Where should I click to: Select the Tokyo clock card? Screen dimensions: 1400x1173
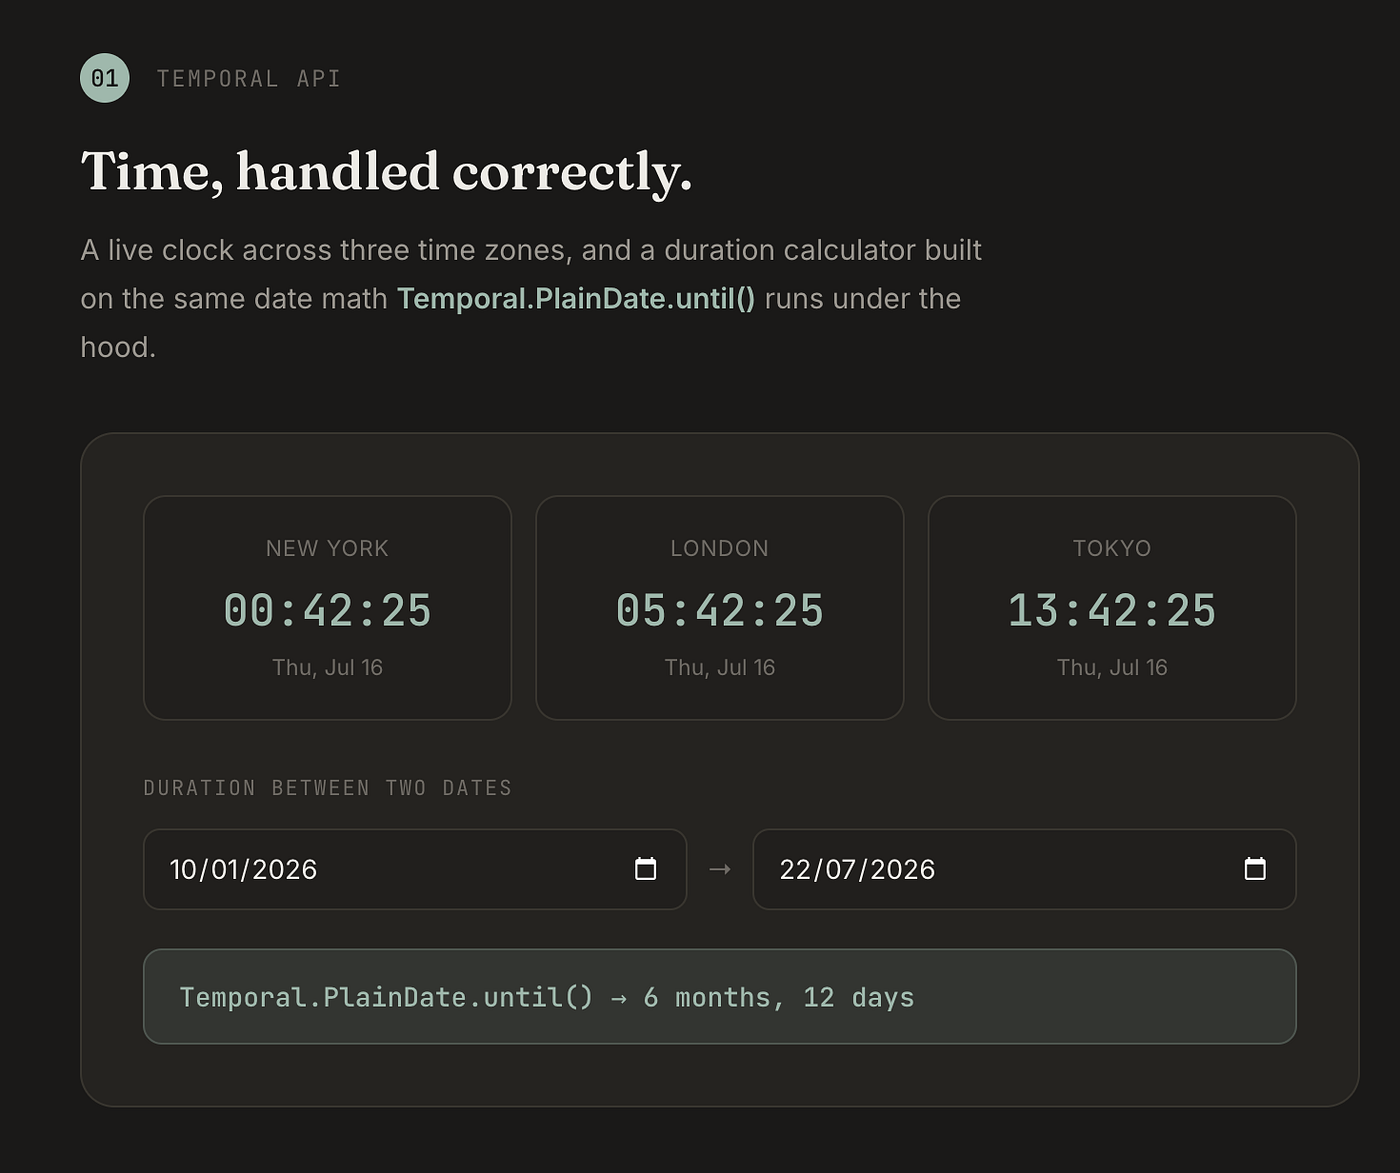(1112, 608)
